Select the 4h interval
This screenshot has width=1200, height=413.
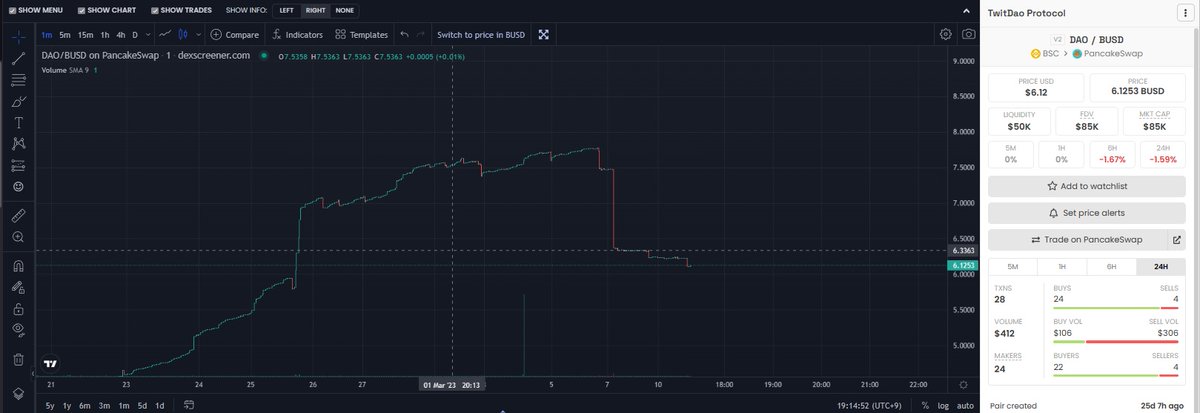pyautogui.click(x=121, y=34)
